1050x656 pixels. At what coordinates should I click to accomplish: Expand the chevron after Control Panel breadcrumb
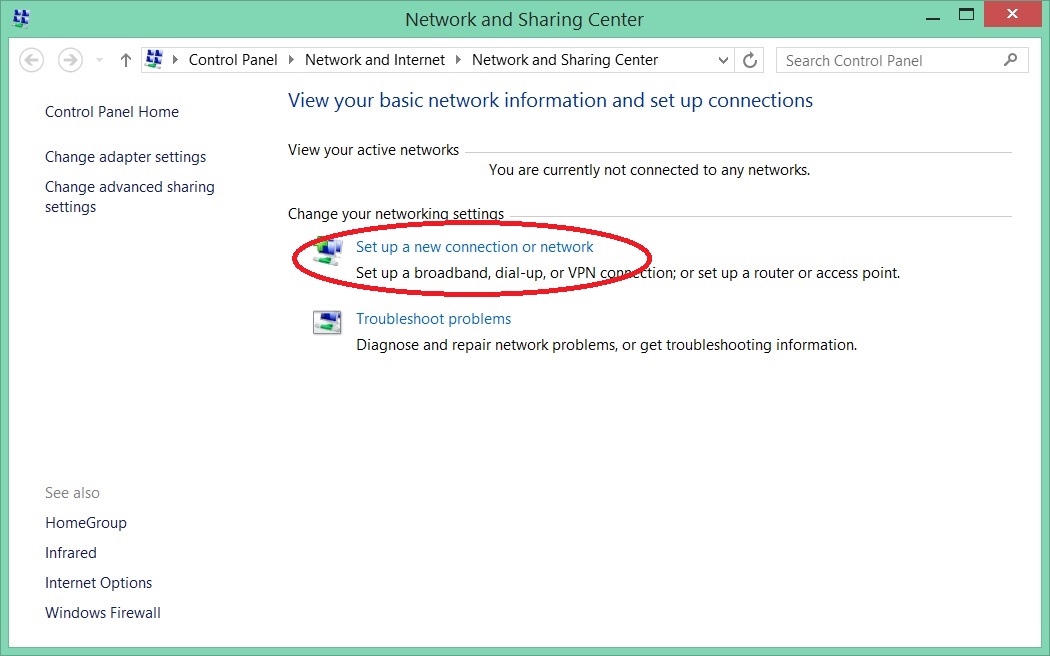pyautogui.click(x=292, y=60)
